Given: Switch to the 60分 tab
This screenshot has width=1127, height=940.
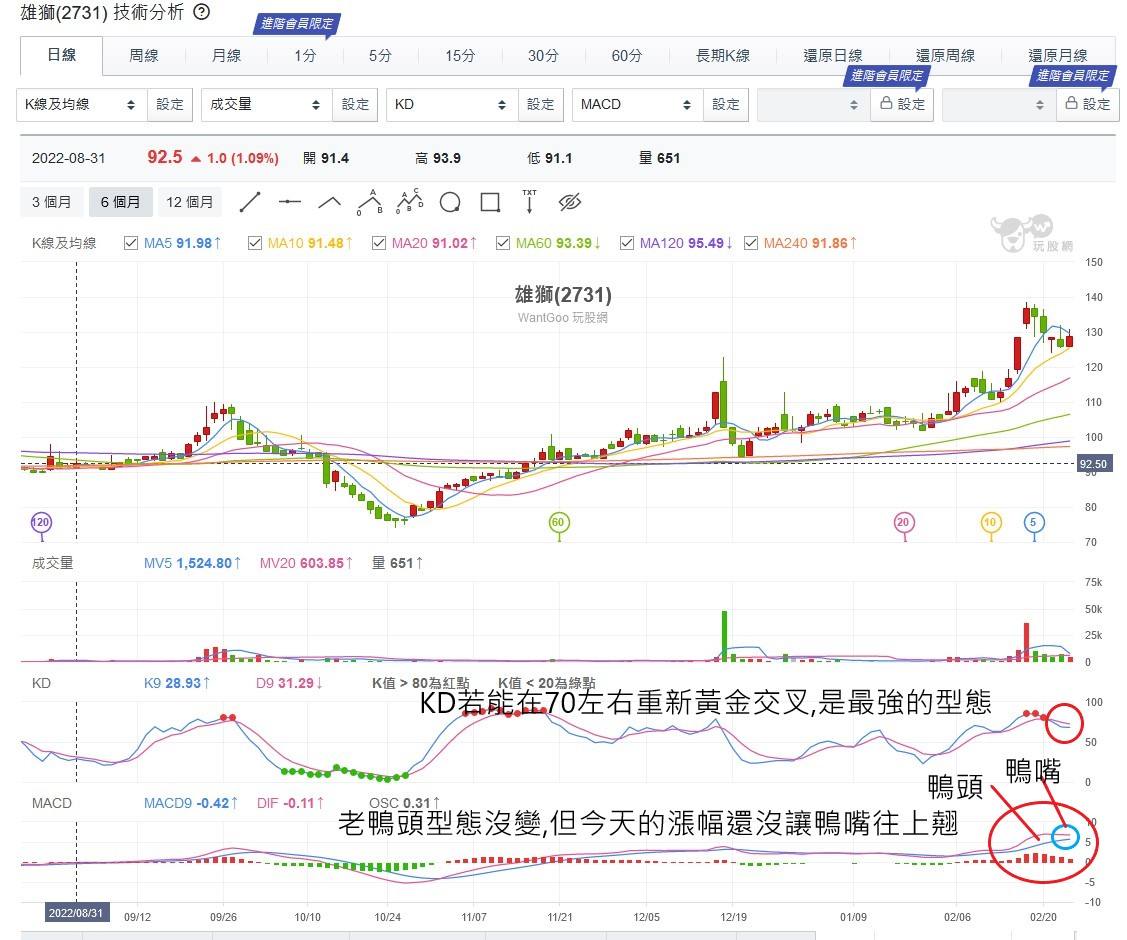Looking at the screenshot, I should [627, 56].
